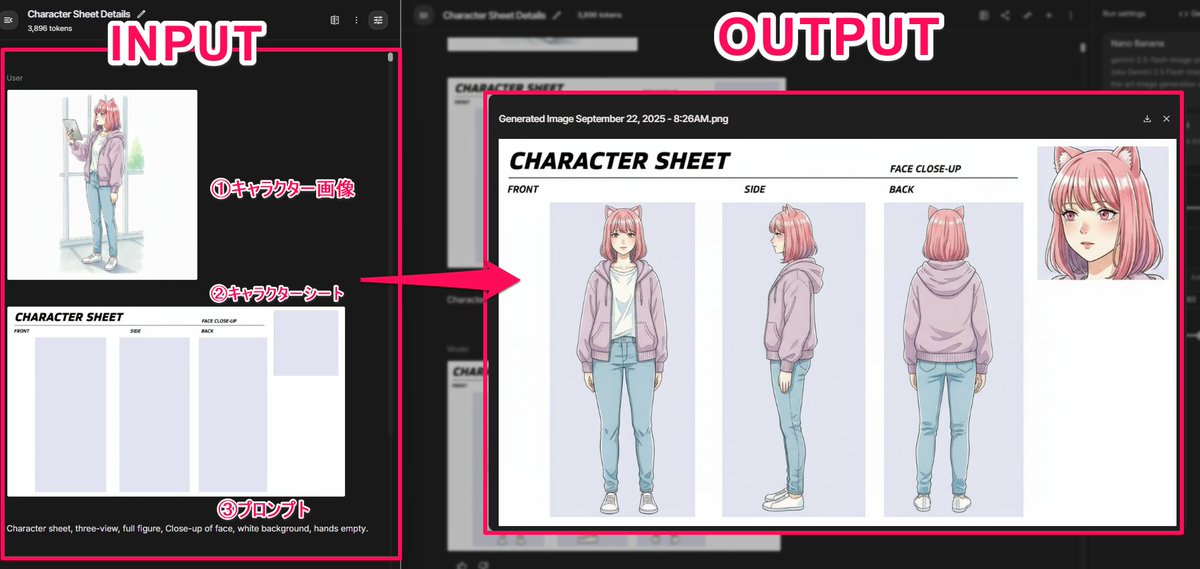Viewport: 1200px width, 569px height.
Task: Click the 'User' role label in the INPUT window
Action: coord(15,77)
